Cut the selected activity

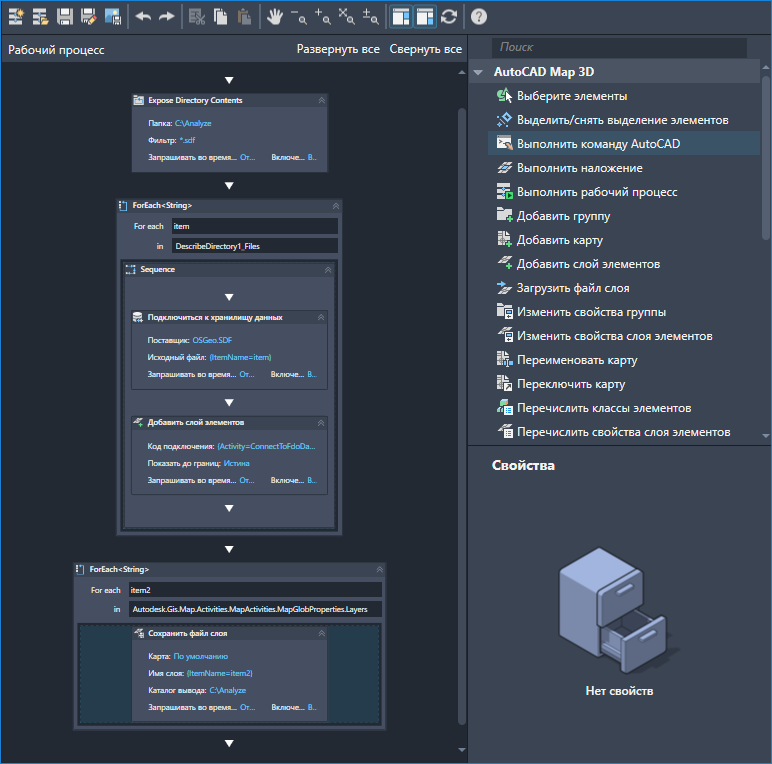pyautogui.click(x=197, y=17)
